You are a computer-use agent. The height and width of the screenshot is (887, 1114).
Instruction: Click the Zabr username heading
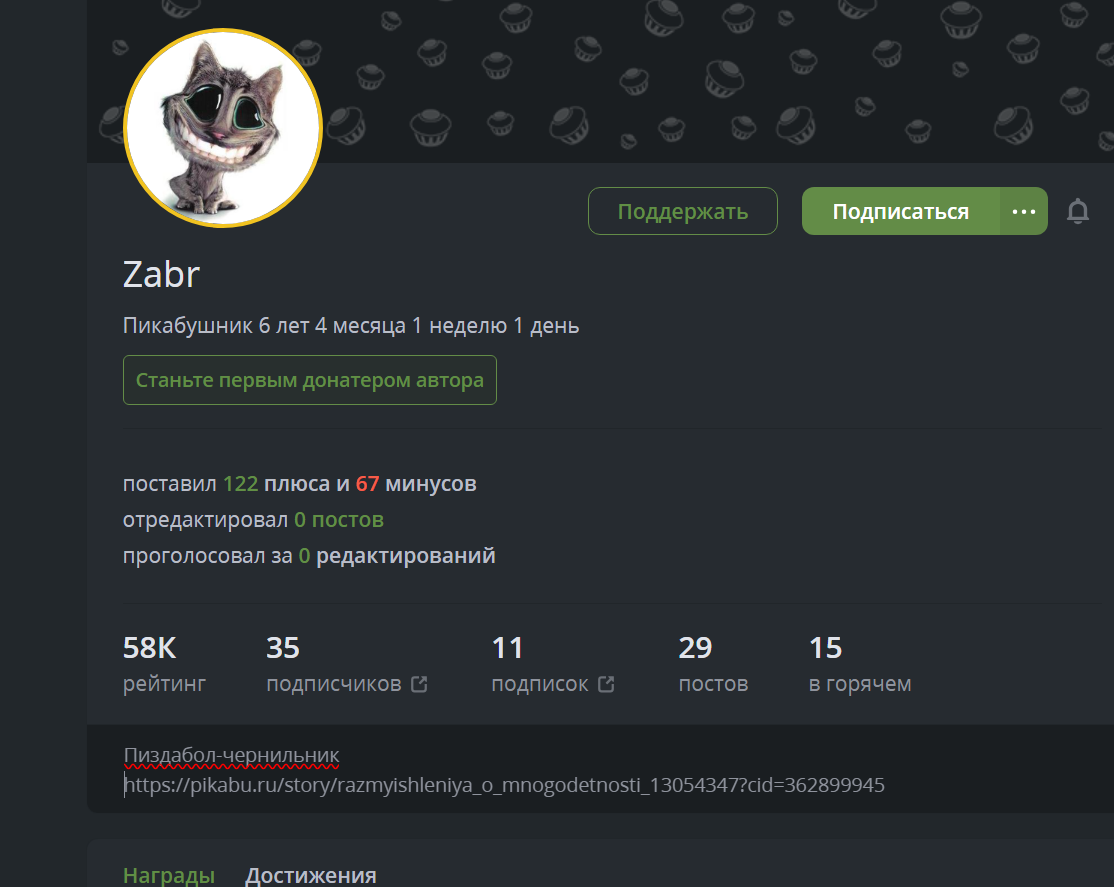(x=161, y=274)
